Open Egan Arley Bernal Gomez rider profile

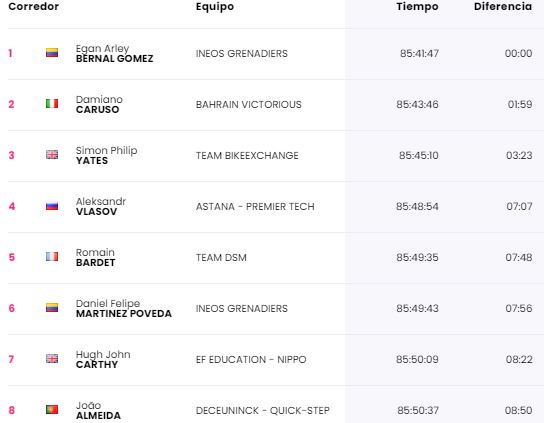click(114, 53)
